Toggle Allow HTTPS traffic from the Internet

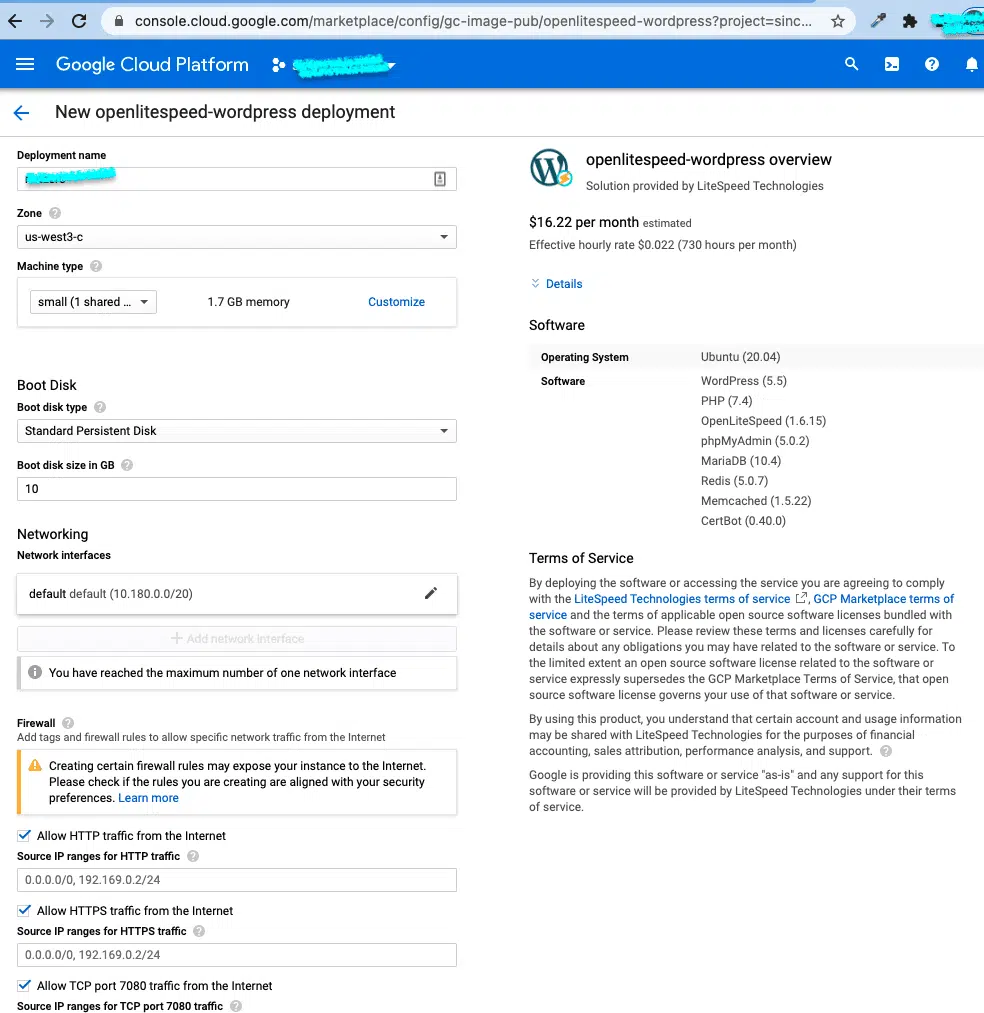point(24,910)
